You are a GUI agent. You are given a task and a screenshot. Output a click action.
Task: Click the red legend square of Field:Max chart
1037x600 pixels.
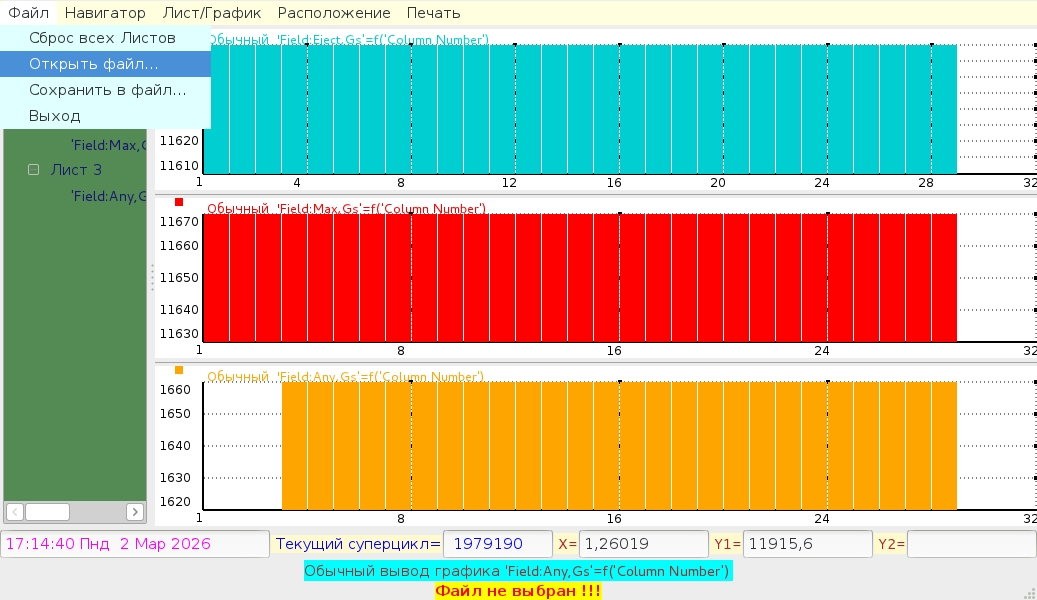pyautogui.click(x=179, y=202)
